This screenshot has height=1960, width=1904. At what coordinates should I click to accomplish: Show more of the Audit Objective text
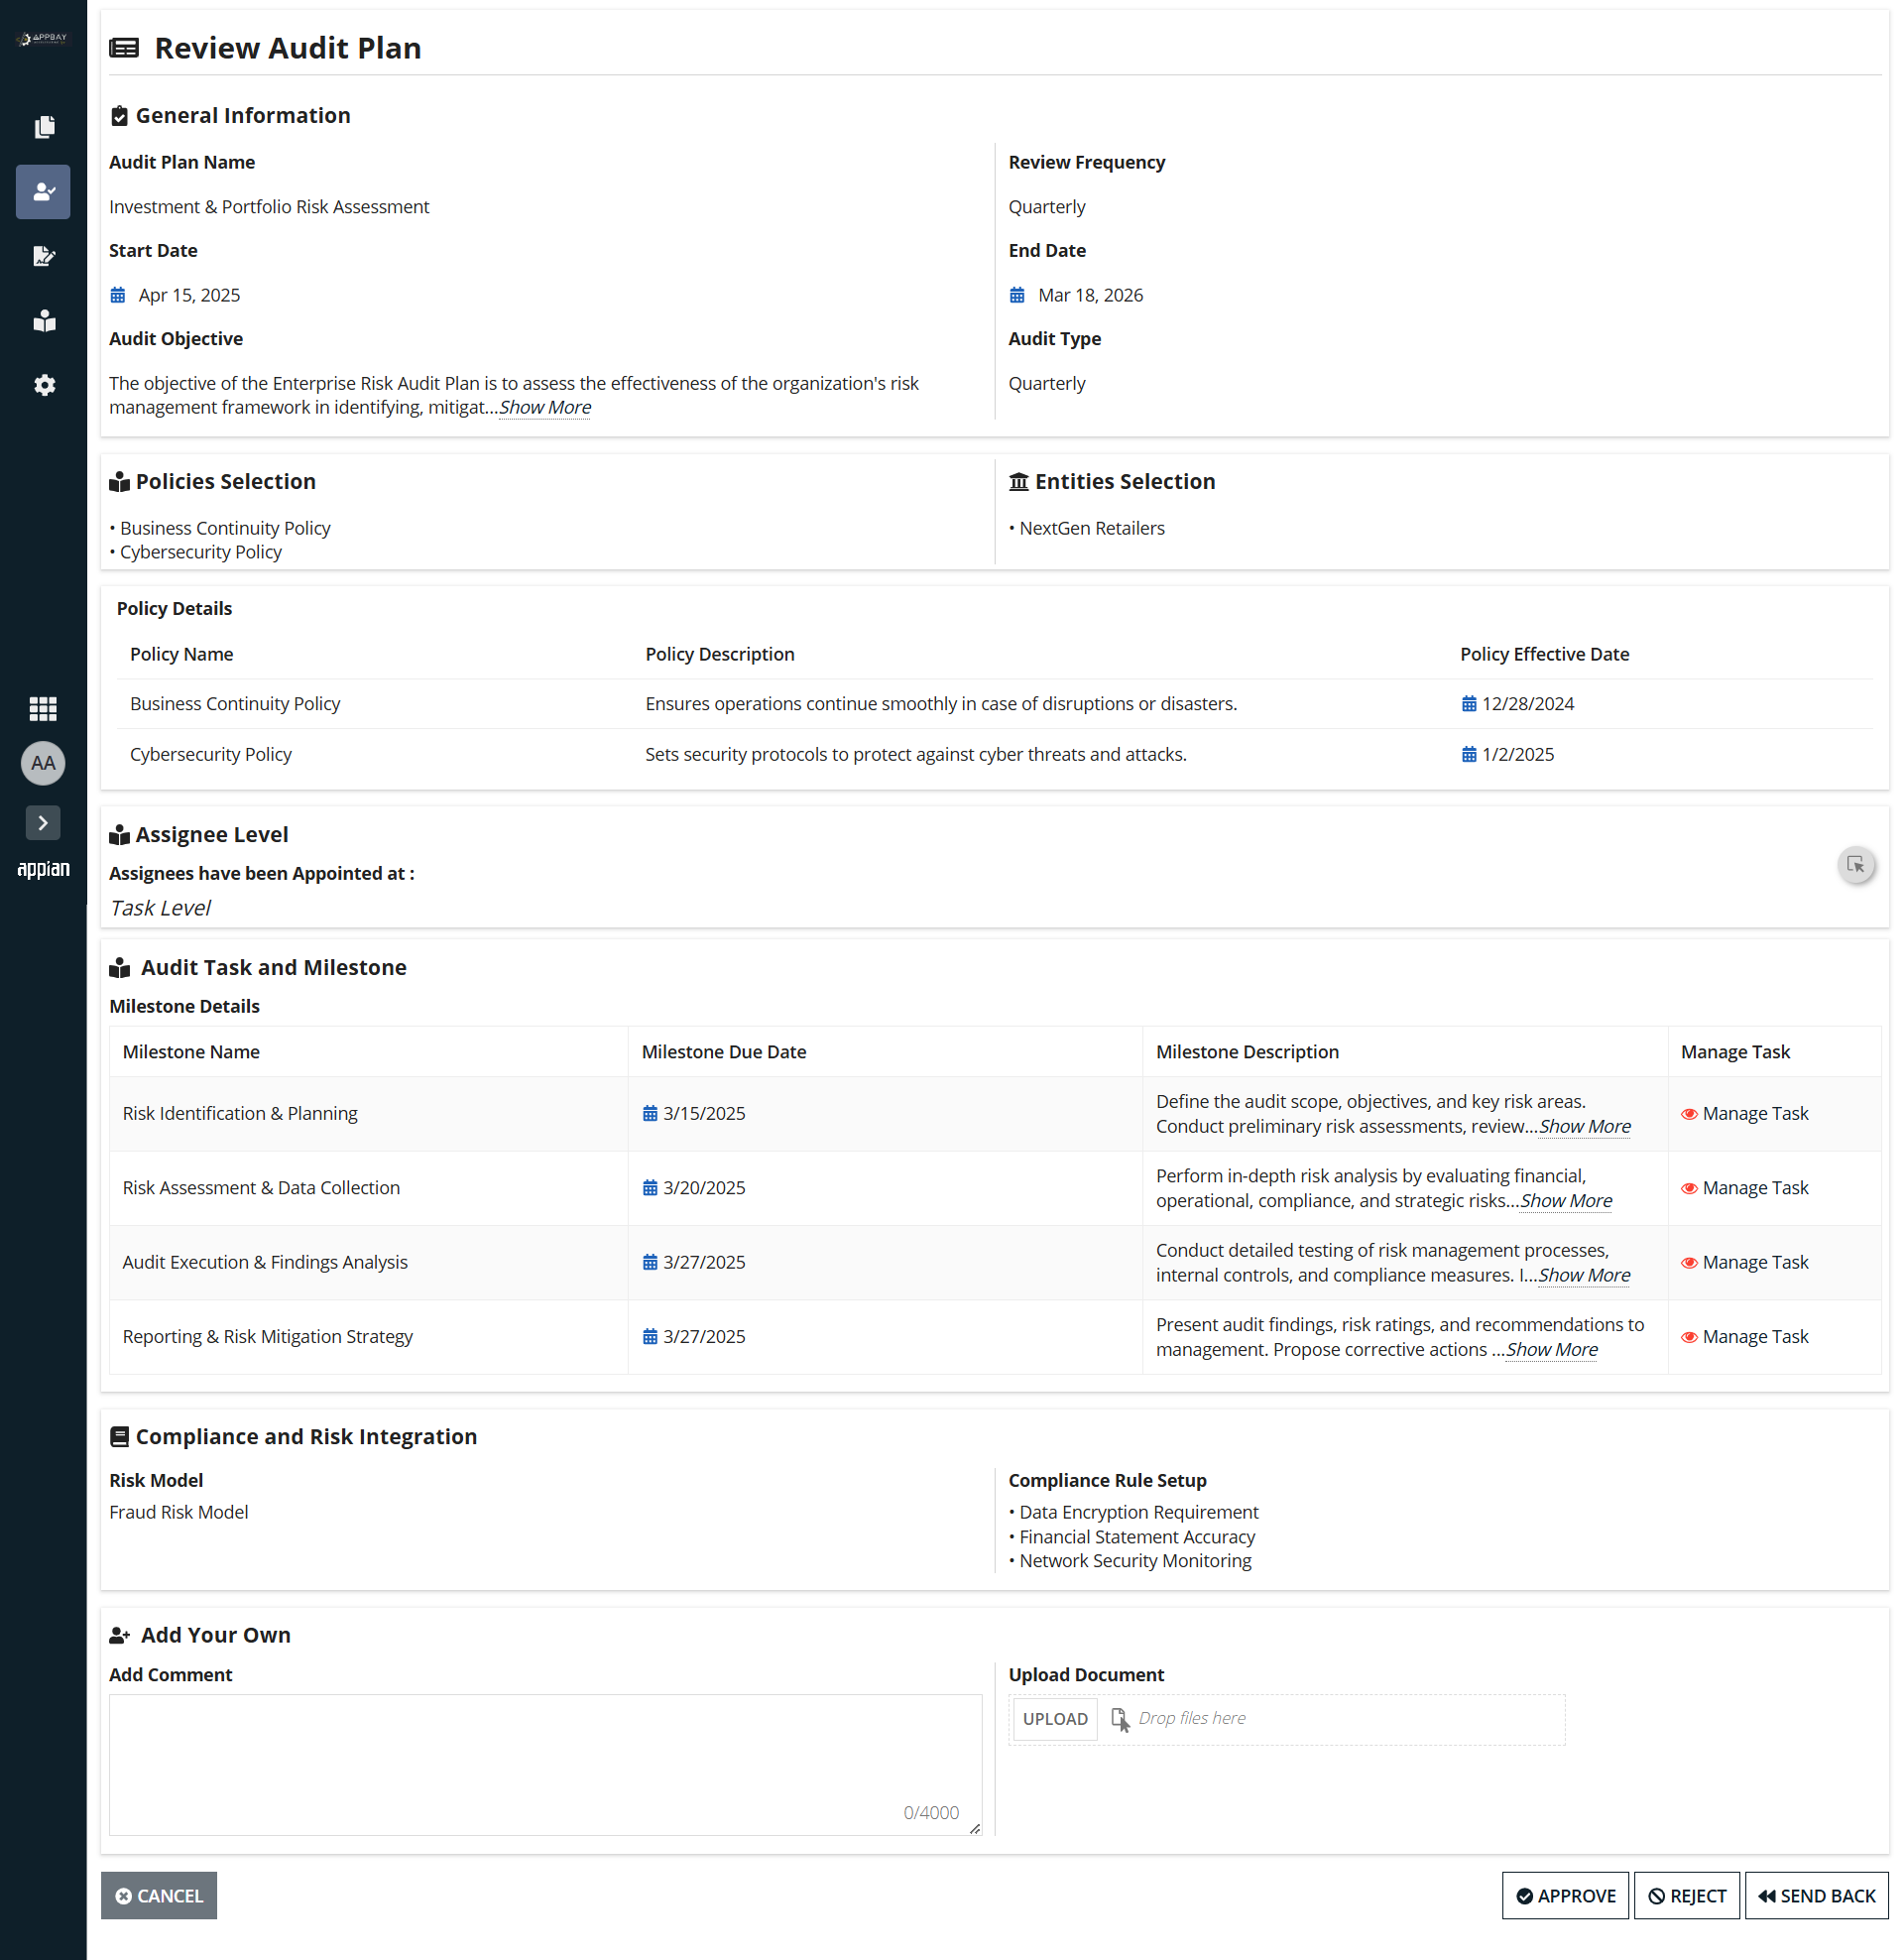[545, 407]
